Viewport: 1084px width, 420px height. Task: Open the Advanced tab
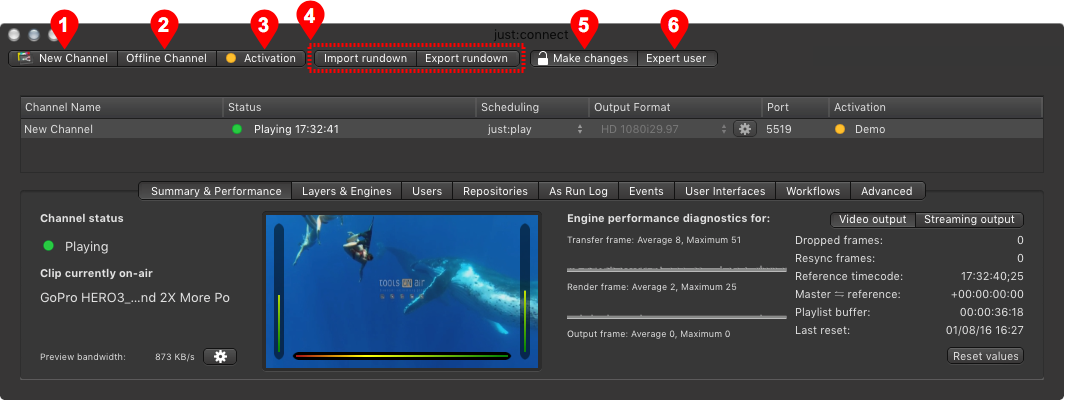[x=887, y=191]
